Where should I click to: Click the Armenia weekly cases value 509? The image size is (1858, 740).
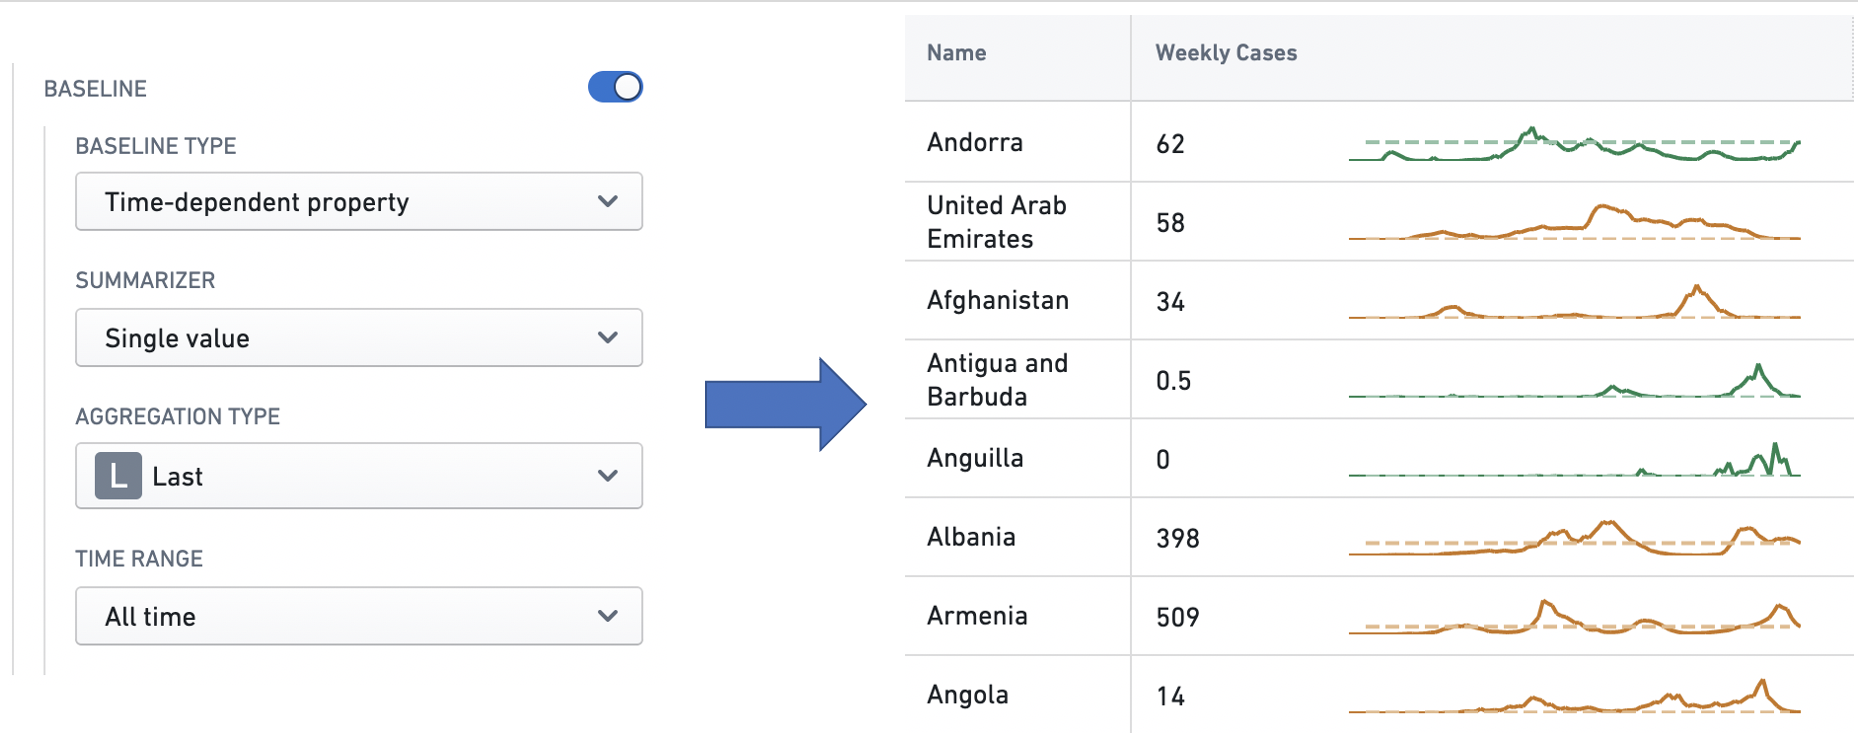coord(1177,617)
